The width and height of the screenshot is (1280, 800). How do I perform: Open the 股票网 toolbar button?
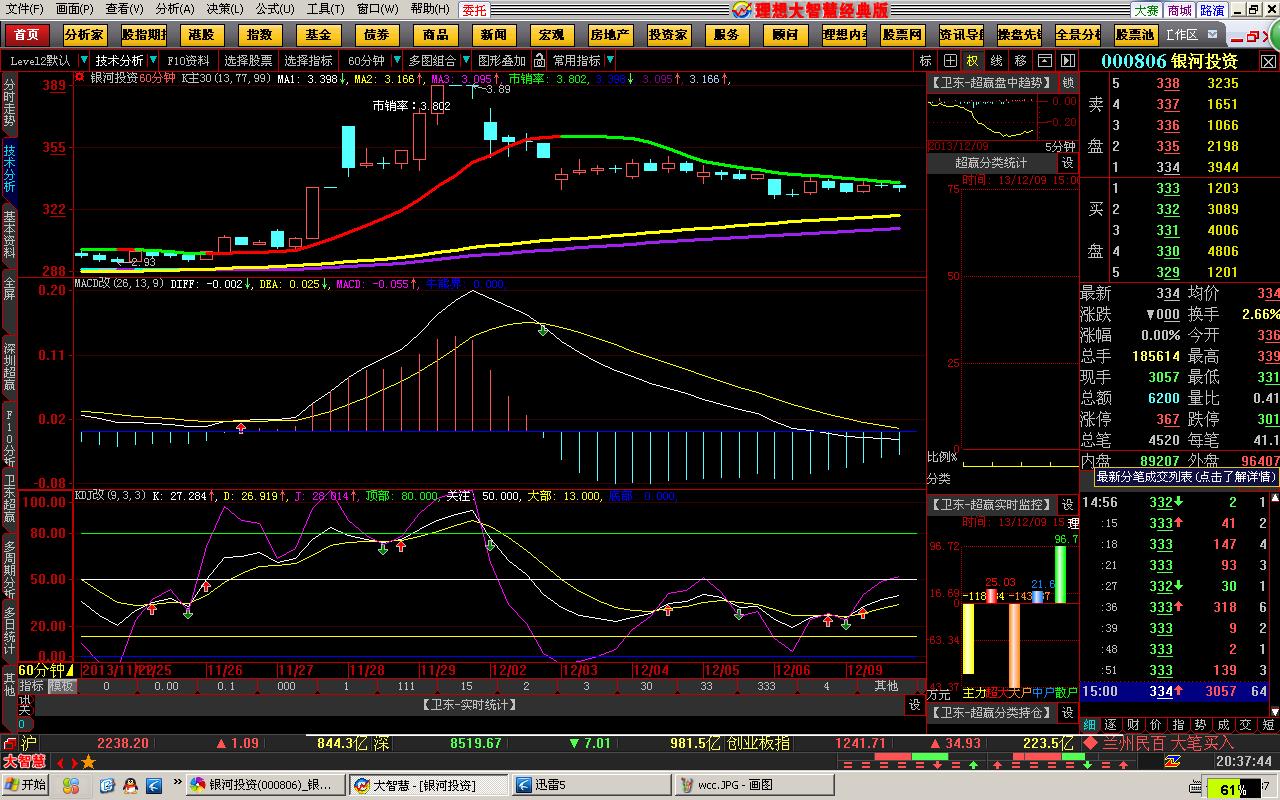901,35
